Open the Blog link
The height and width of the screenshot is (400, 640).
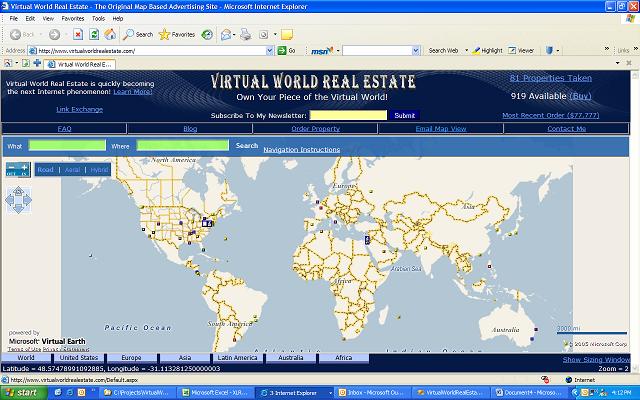[190, 129]
